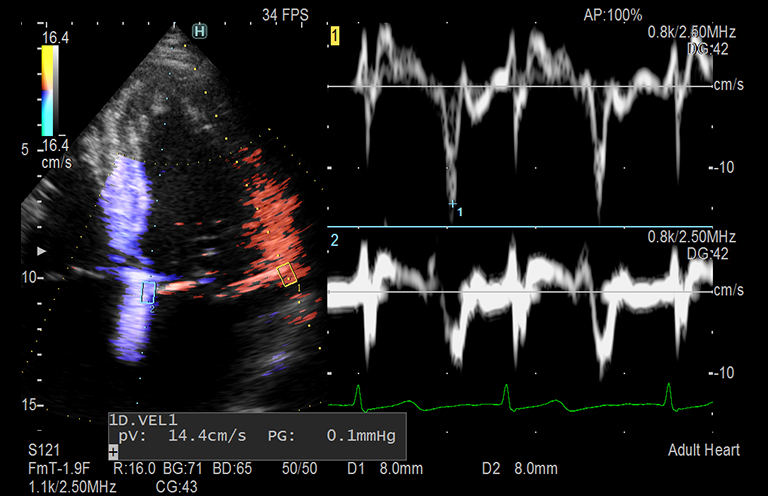Click the cyan divider line between traces

(520, 227)
